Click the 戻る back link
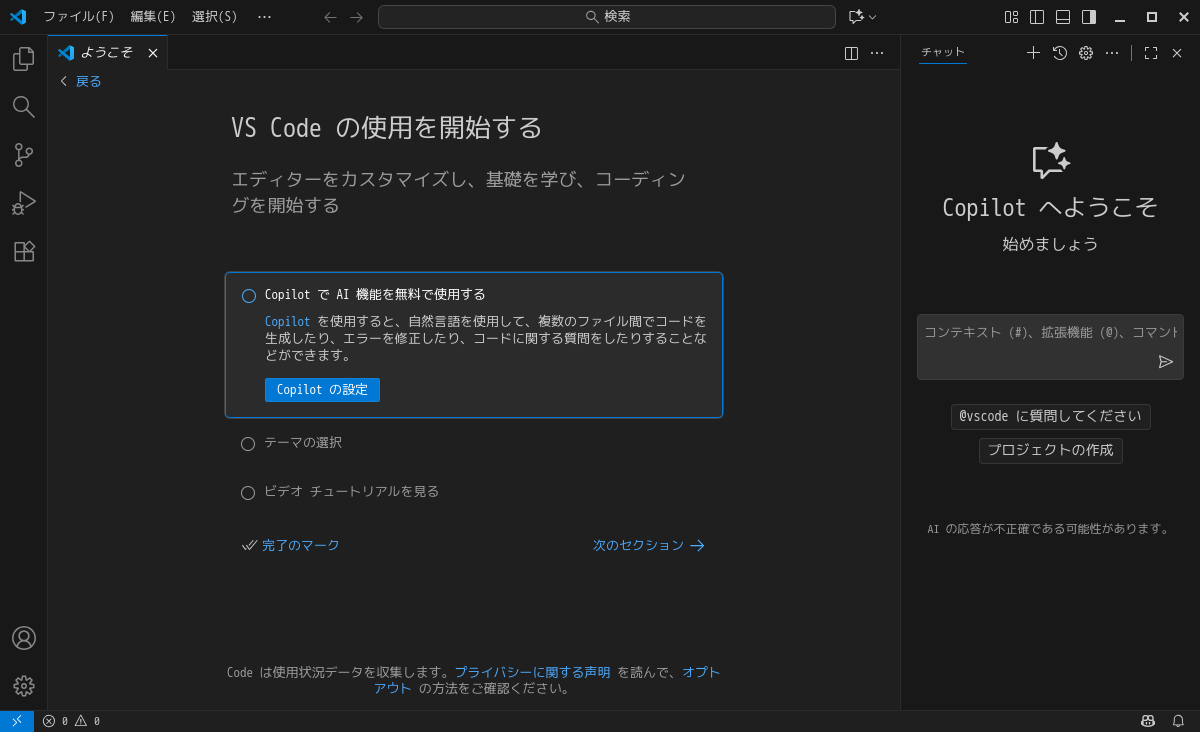Screen dimensions: 1200x732 click(x=81, y=81)
